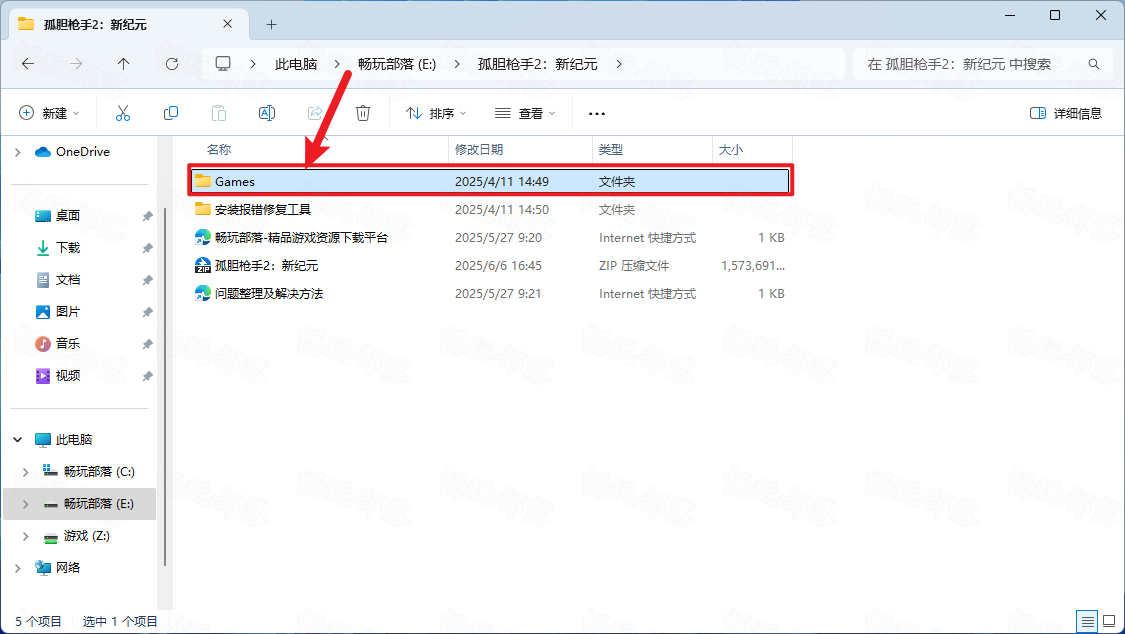Image resolution: width=1125 pixels, height=634 pixels.
Task: Click the 畅玩部落-精品游戏资源下载平台 shortcut icon
Action: coord(203,237)
